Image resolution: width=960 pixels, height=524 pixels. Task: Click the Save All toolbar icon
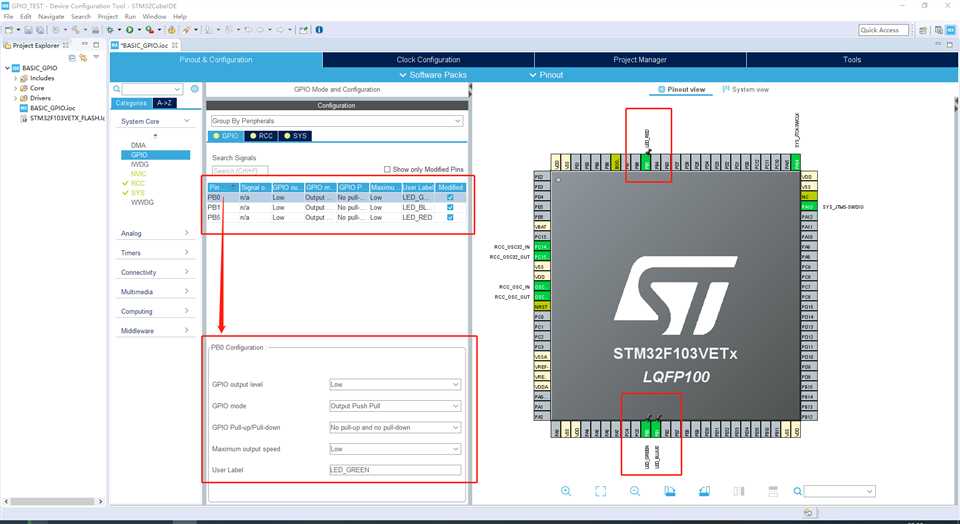coord(40,29)
